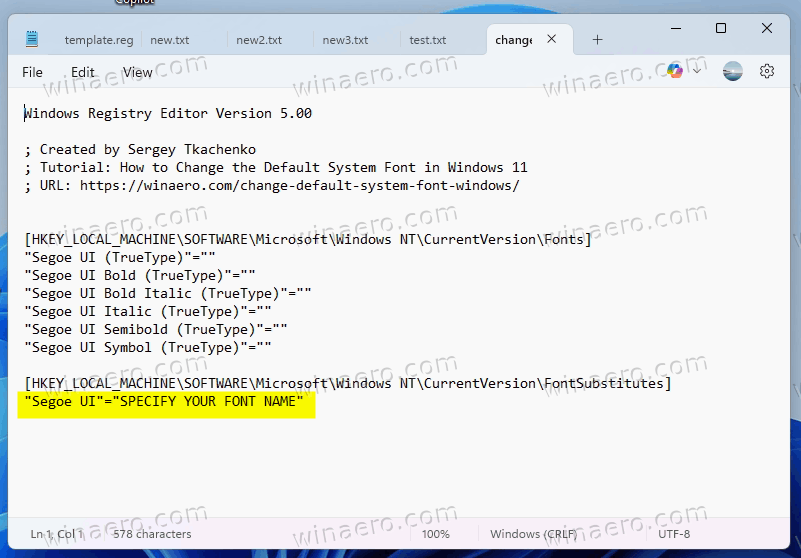Click Windows (CRLF) line ending indicator
801x558 pixels.
pos(534,534)
